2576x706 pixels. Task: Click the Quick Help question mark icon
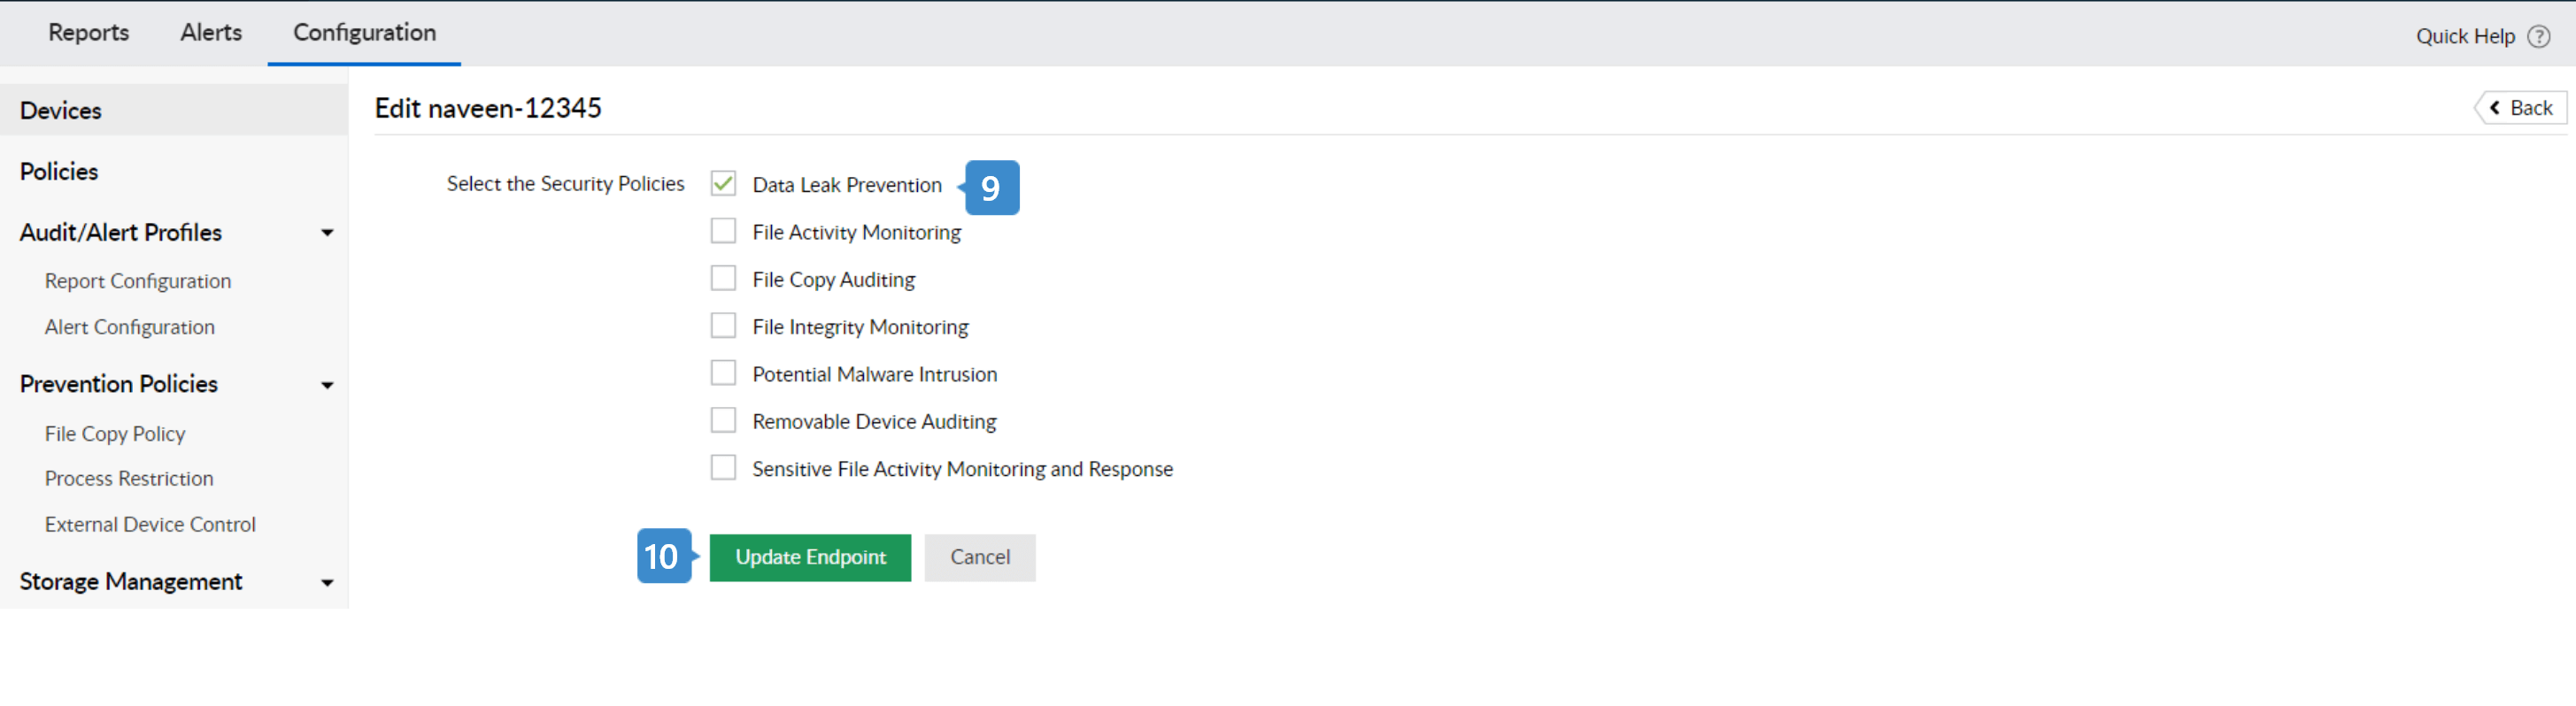2538,37
